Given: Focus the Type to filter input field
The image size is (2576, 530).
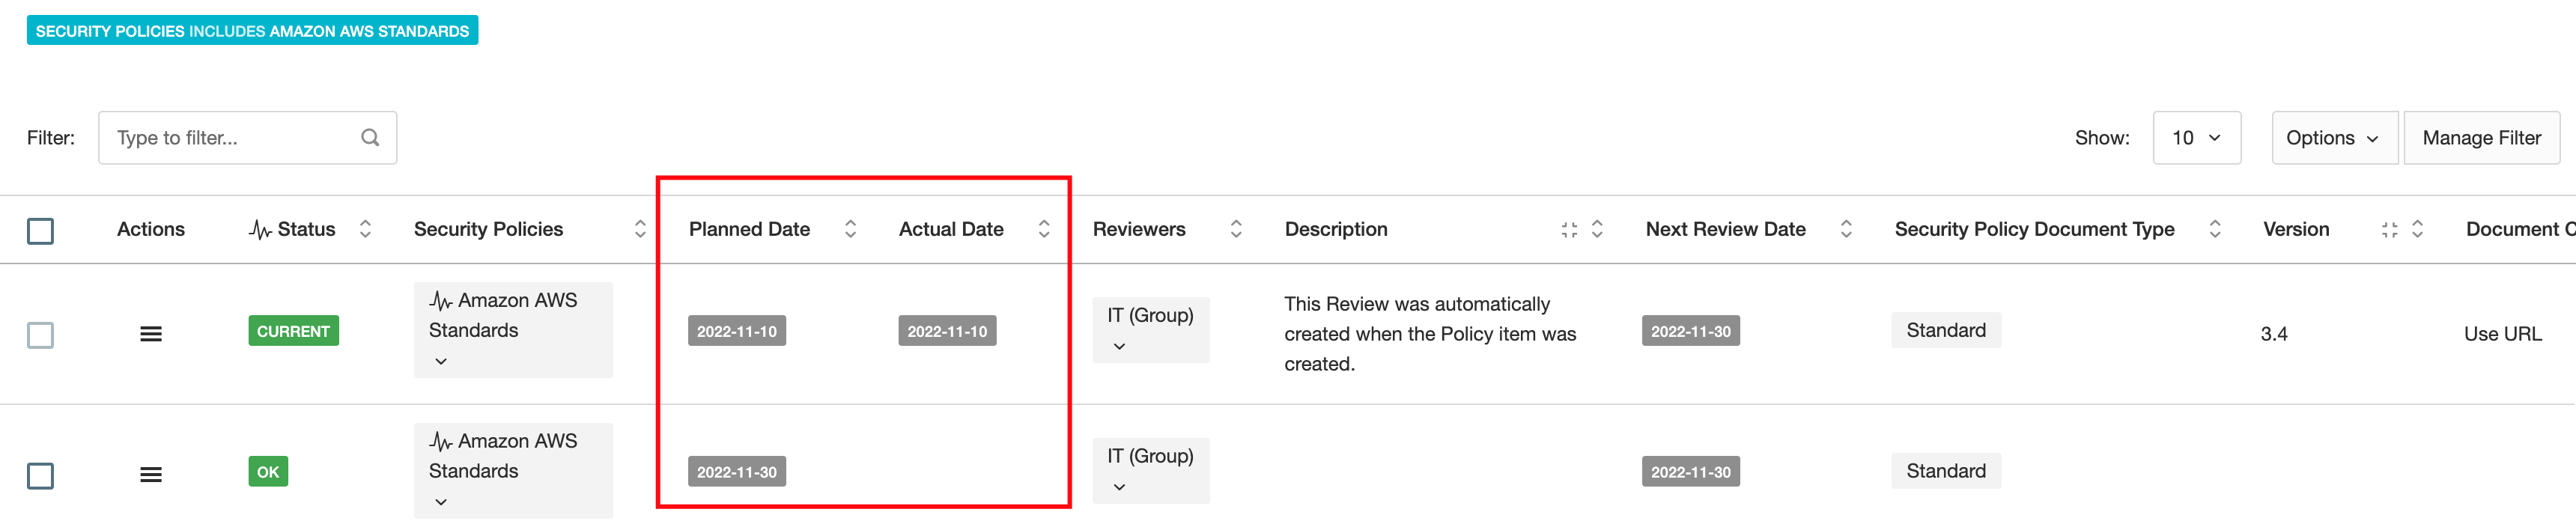Looking at the screenshot, I should 230,138.
